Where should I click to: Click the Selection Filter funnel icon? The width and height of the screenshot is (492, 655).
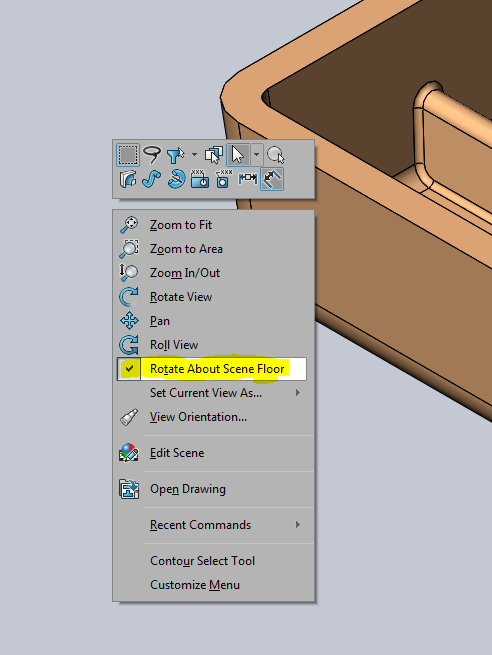pos(175,155)
